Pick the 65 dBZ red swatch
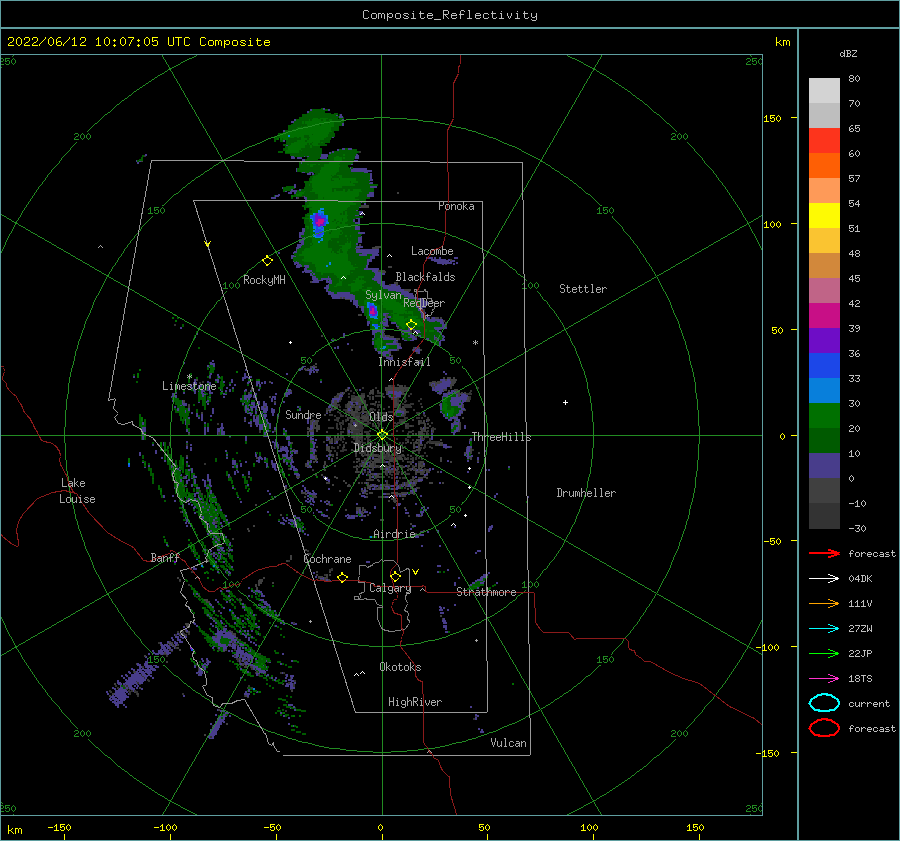900x841 pixels. point(824,140)
